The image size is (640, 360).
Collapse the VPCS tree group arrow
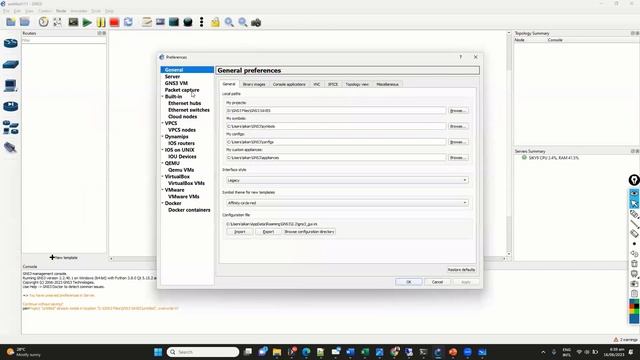click(162, 123)
